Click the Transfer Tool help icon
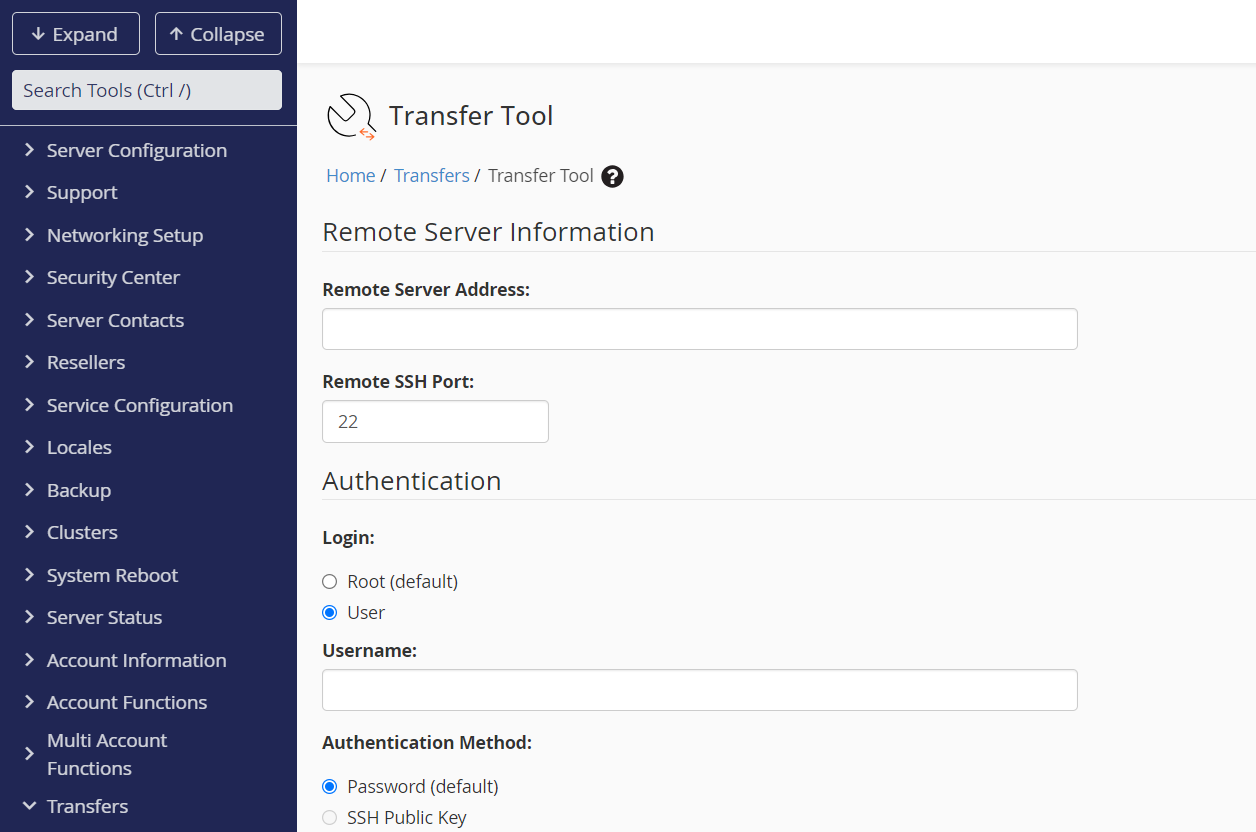Viewport: 1256px width, 832px height. 611,175
